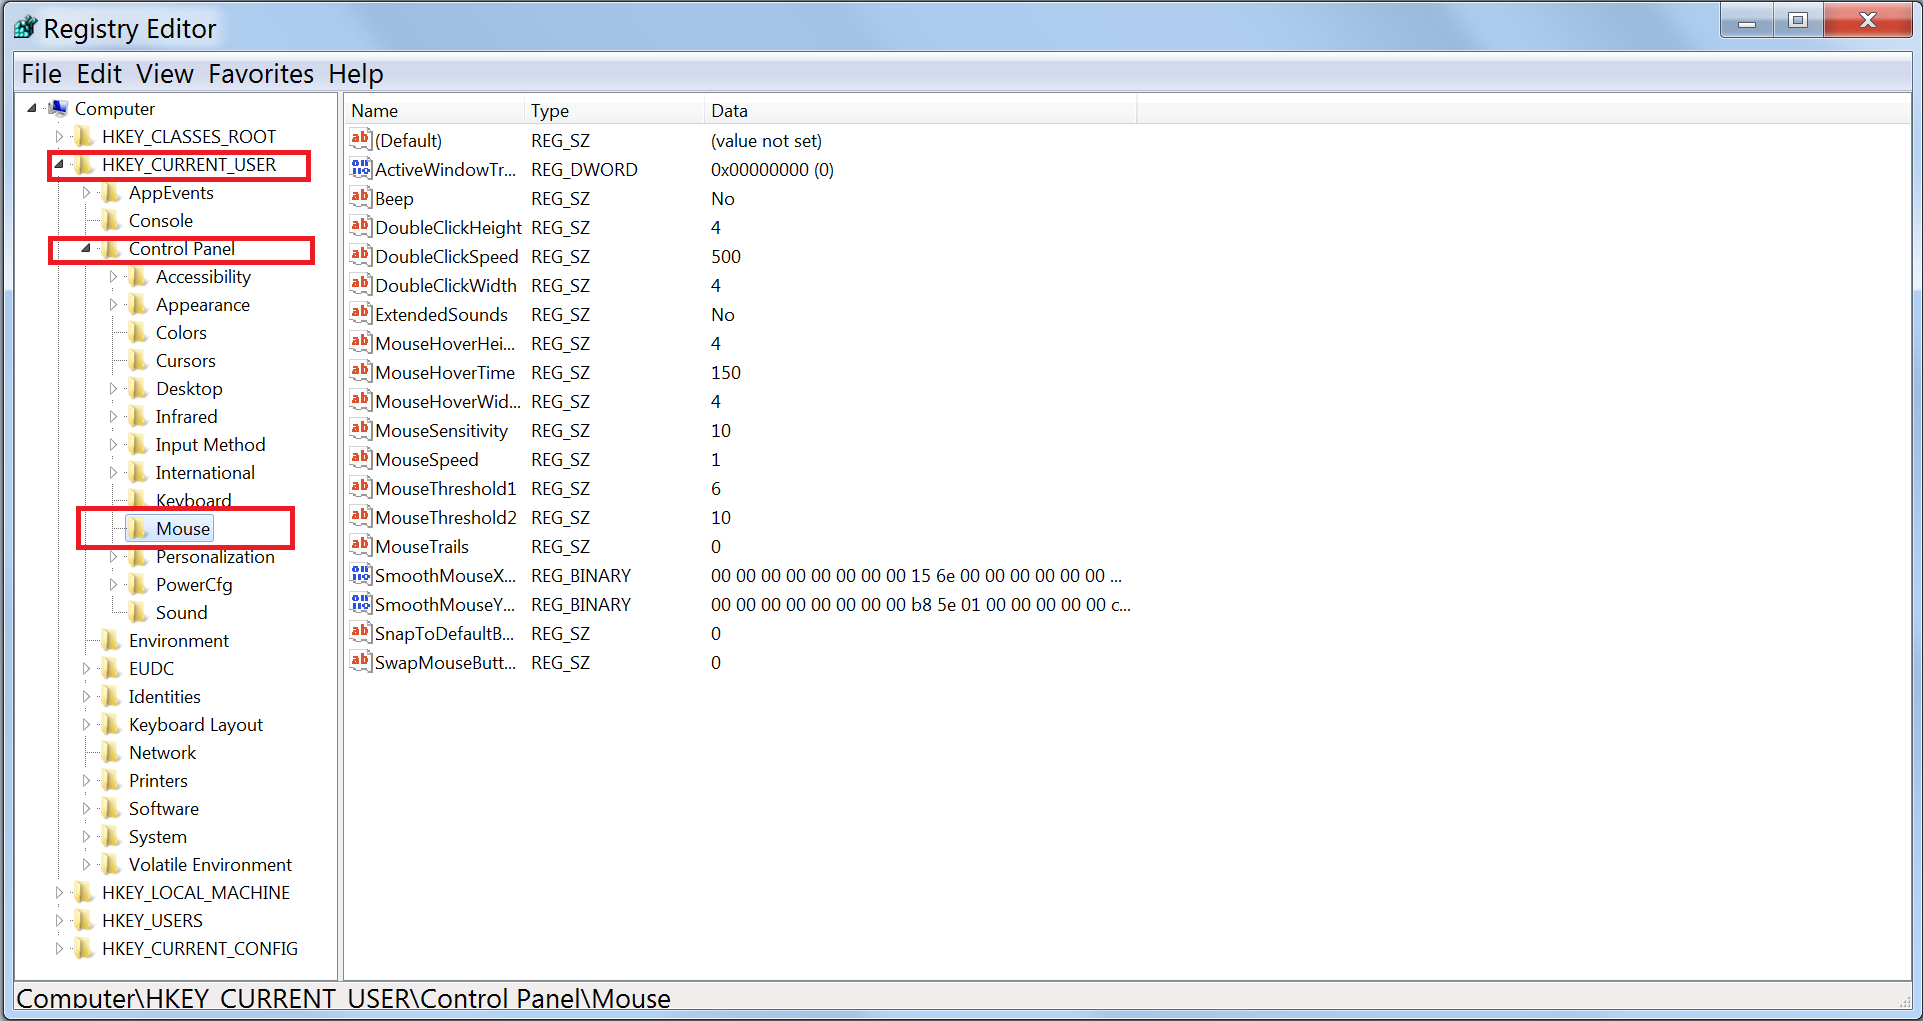The width and height of the screenshot is (1923, 1021).
Task: Click the Network key folder icon
Action: click(111, 752)
